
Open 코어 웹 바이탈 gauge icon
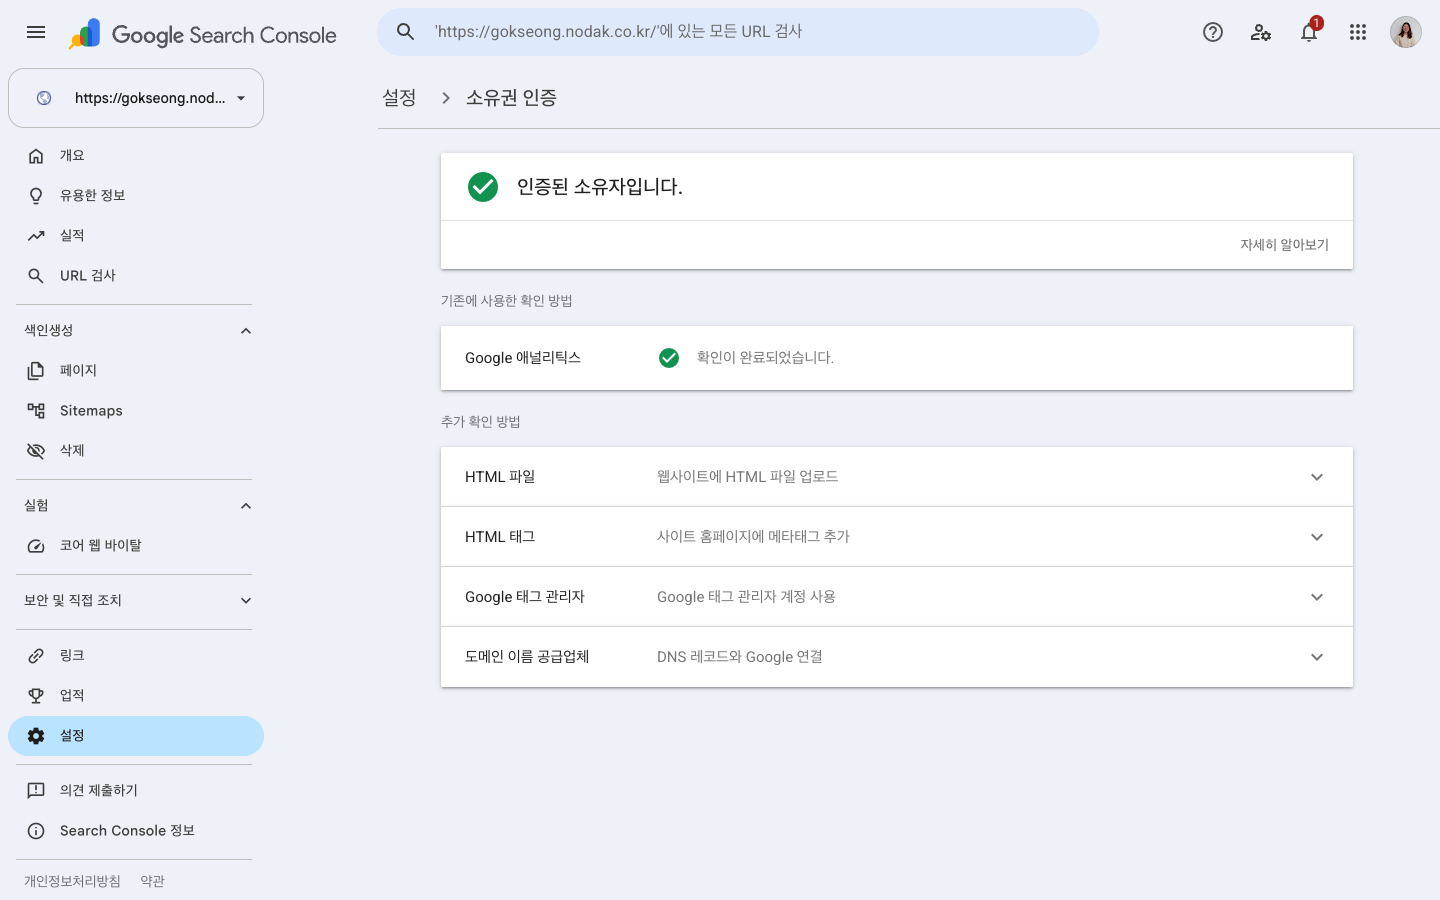tap(36, 546)
